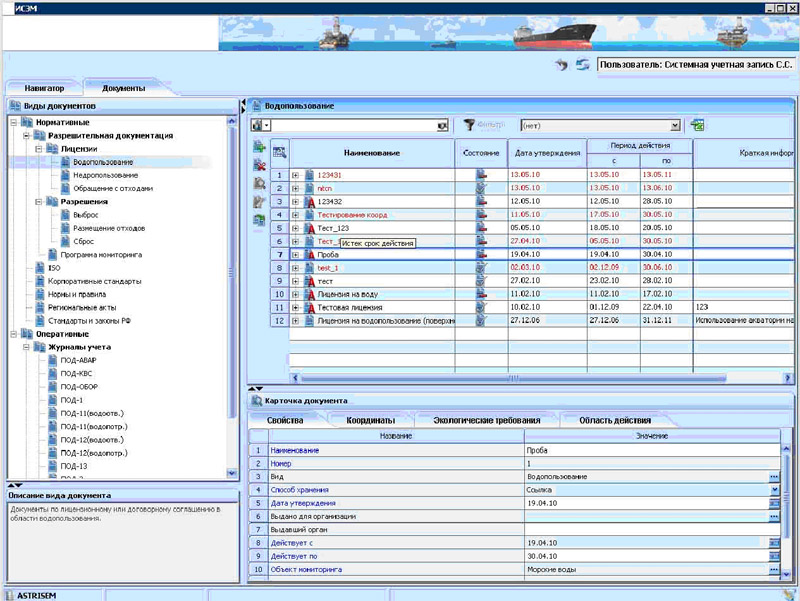800x601 pixels.
Task: Open the Свойства tab
Action: click(285, 420)
